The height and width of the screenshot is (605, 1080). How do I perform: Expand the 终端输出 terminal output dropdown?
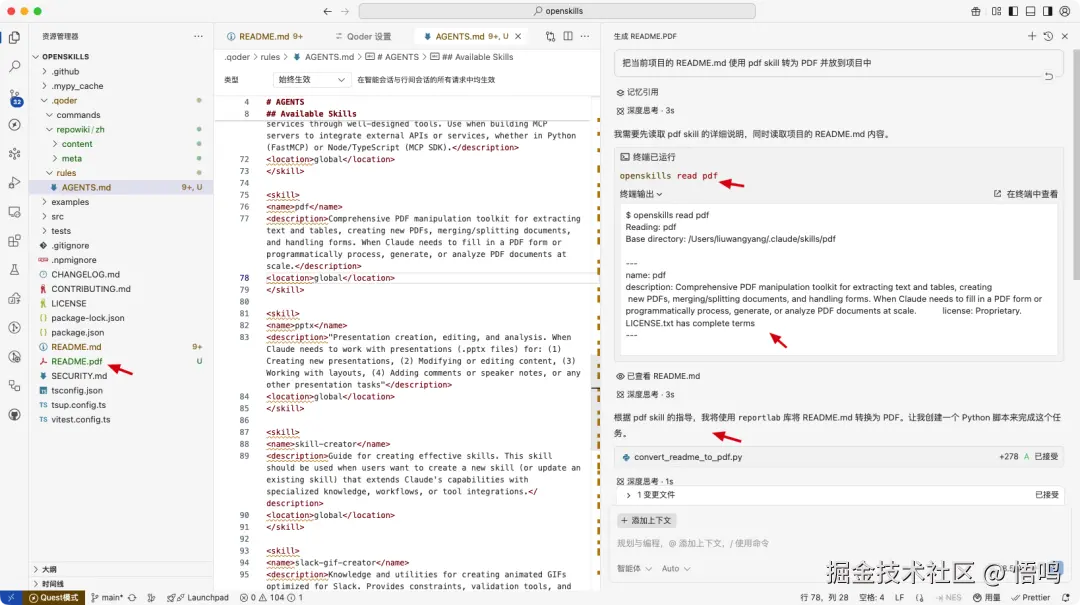641,194
